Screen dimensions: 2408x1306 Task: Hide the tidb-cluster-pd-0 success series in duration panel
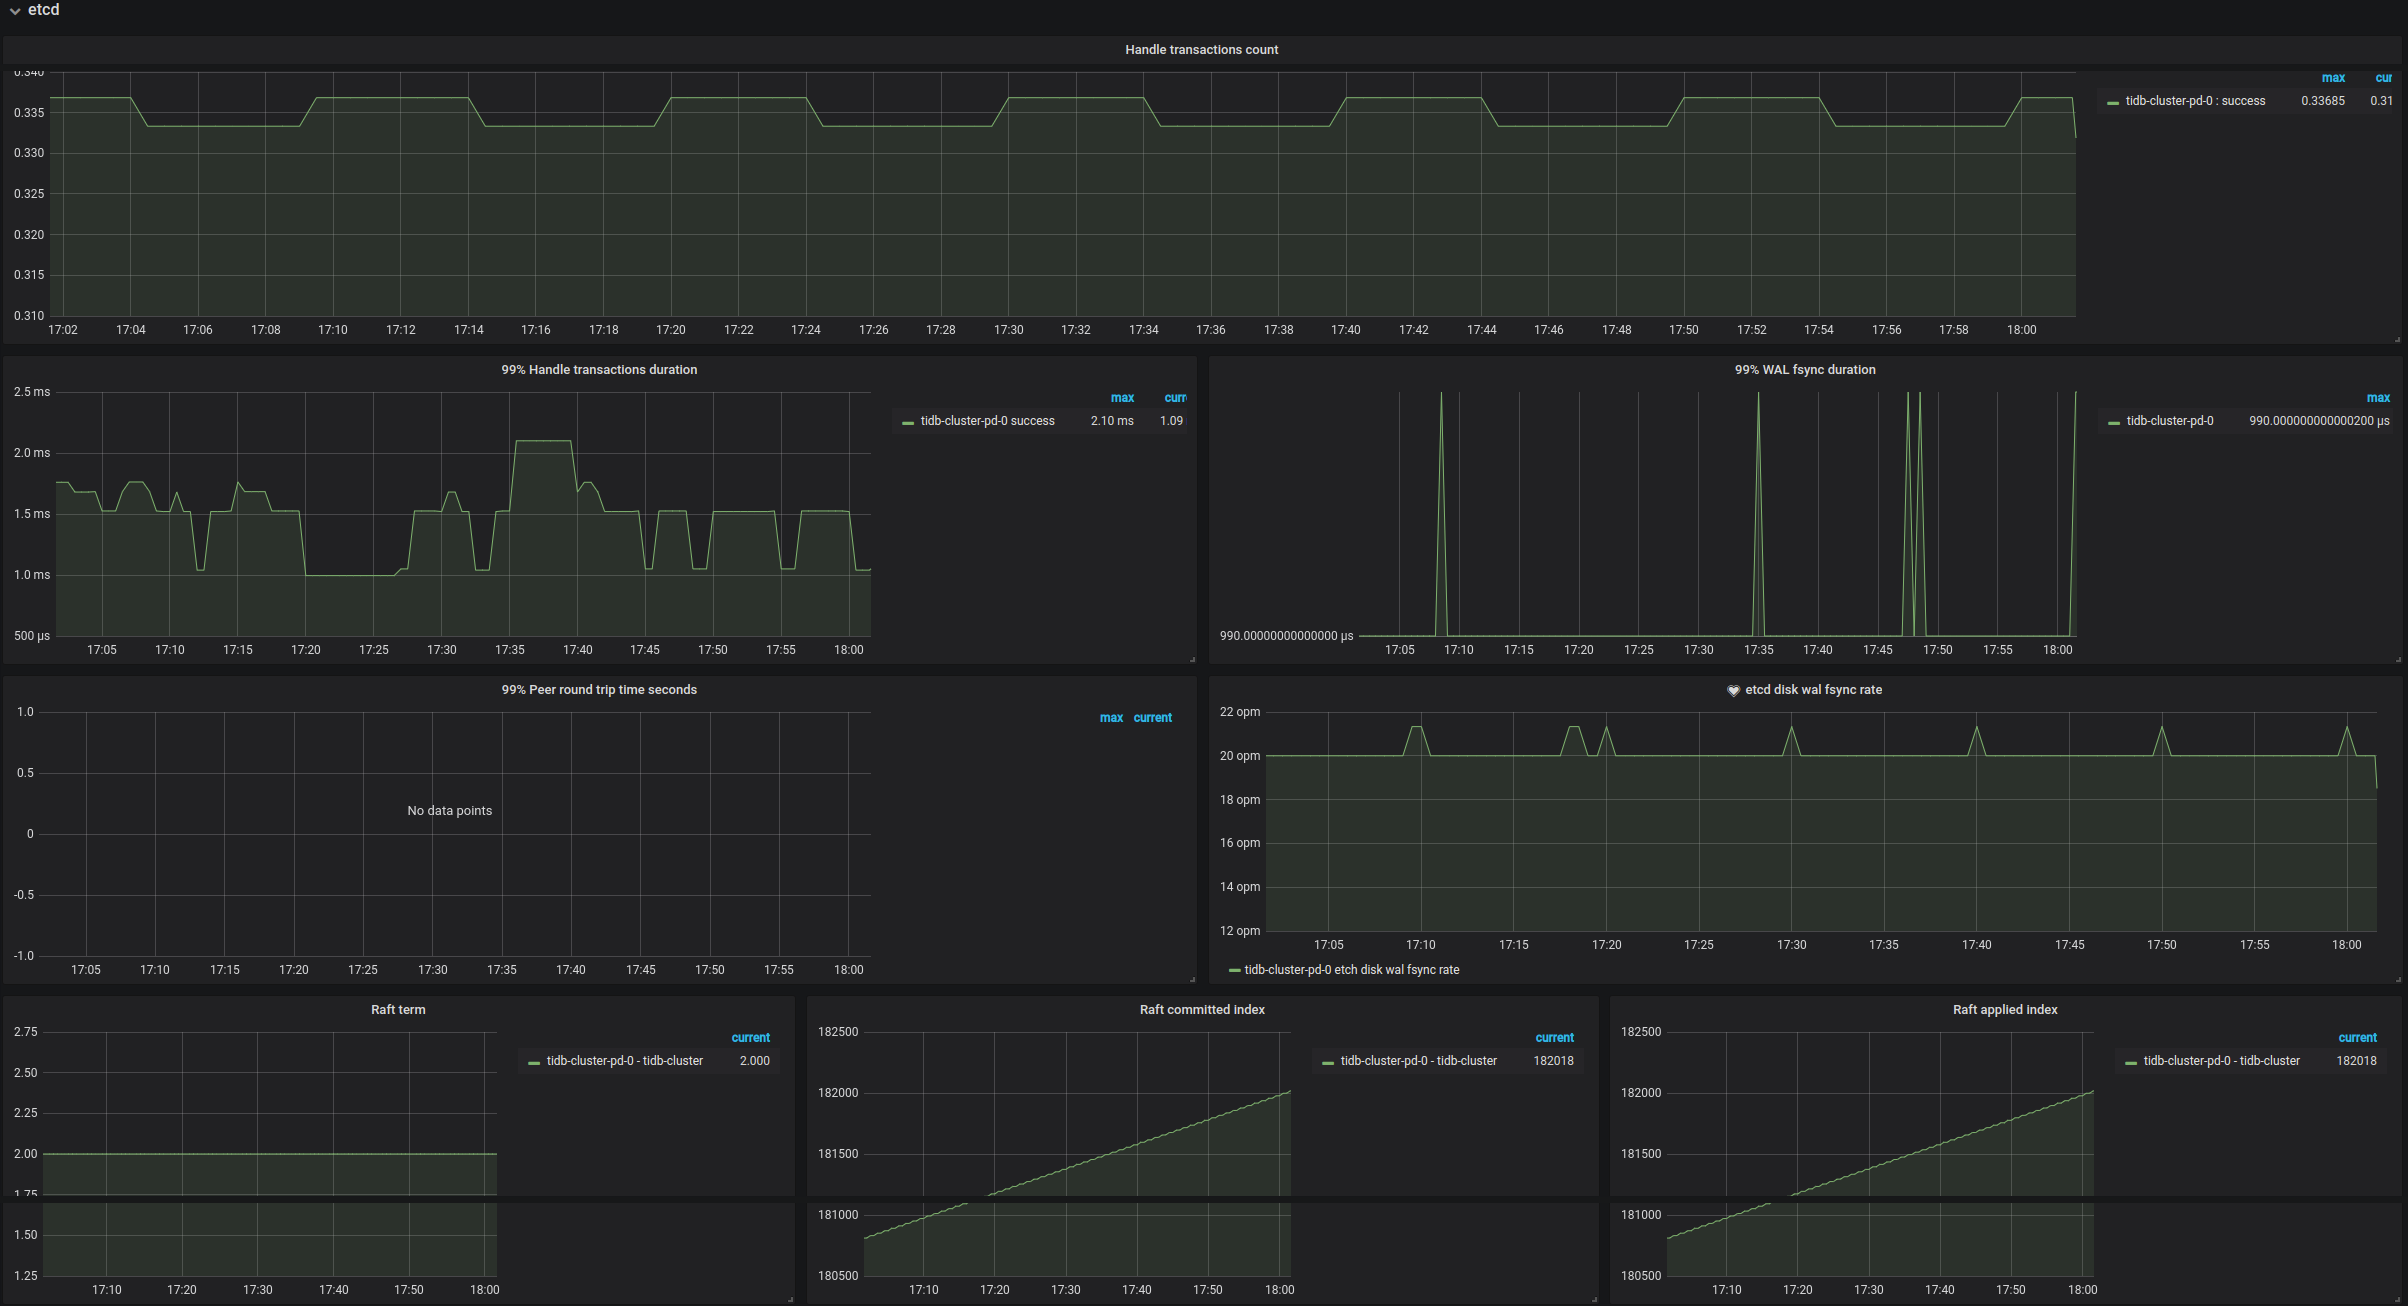(986, 421)
